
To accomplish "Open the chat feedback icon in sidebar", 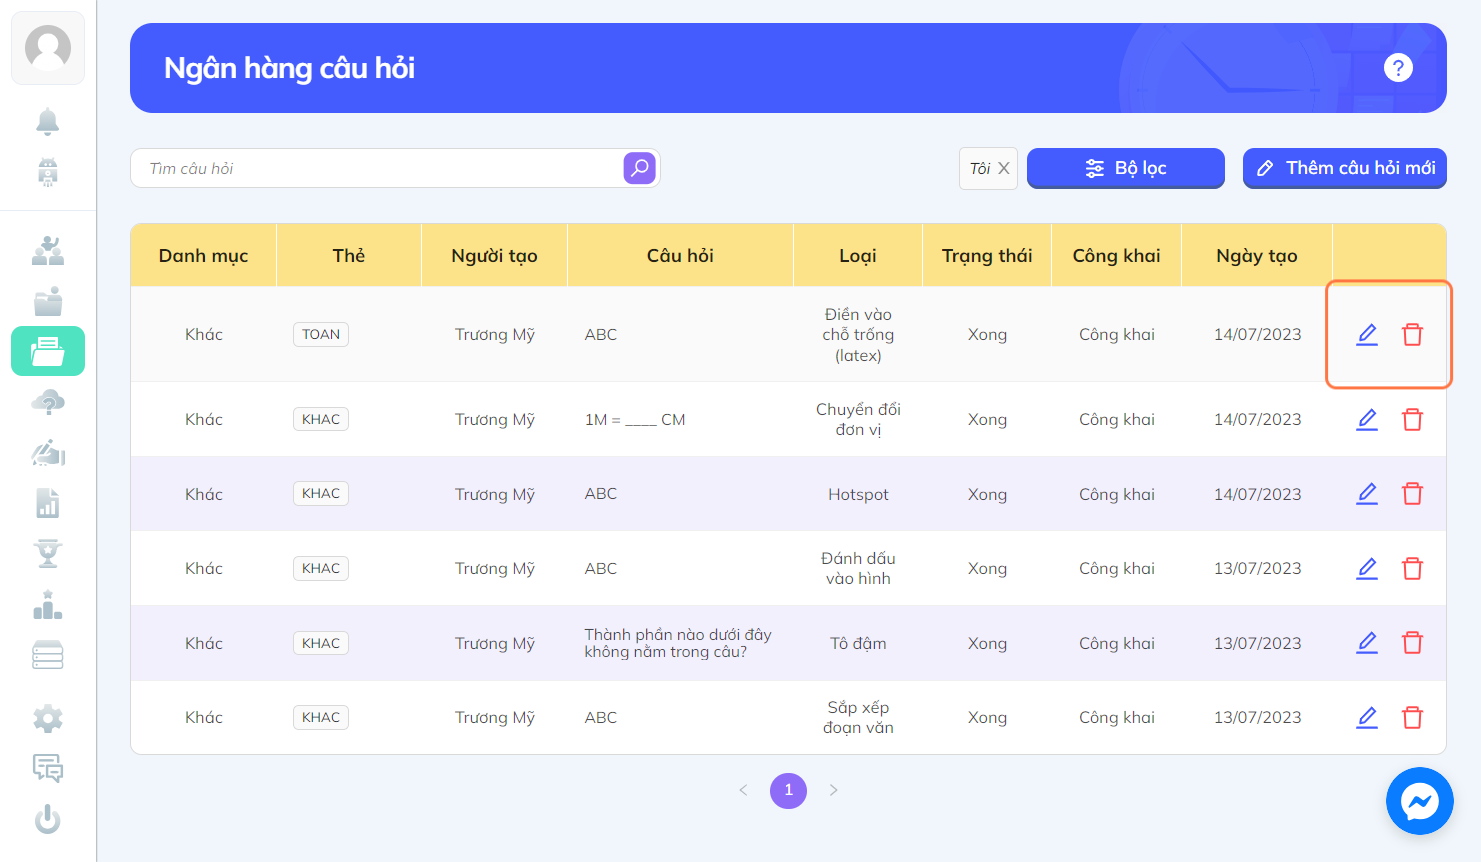I will point(48,768).
